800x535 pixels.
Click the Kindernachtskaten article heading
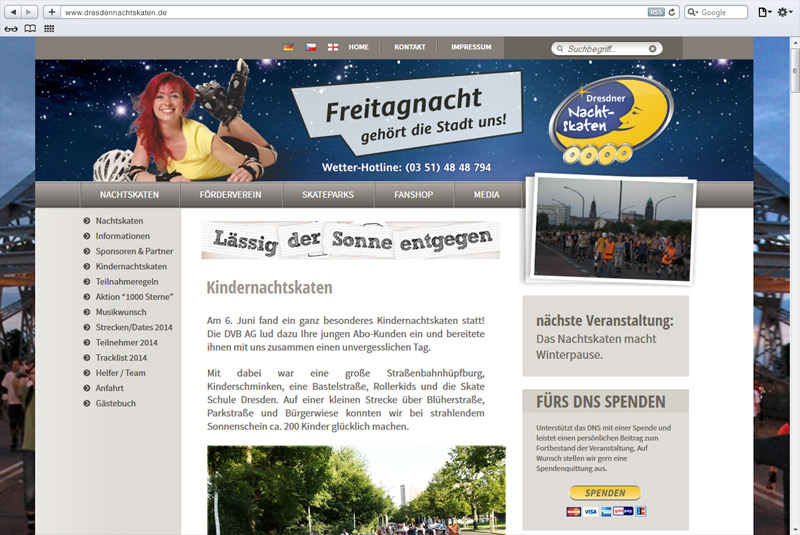269,288
